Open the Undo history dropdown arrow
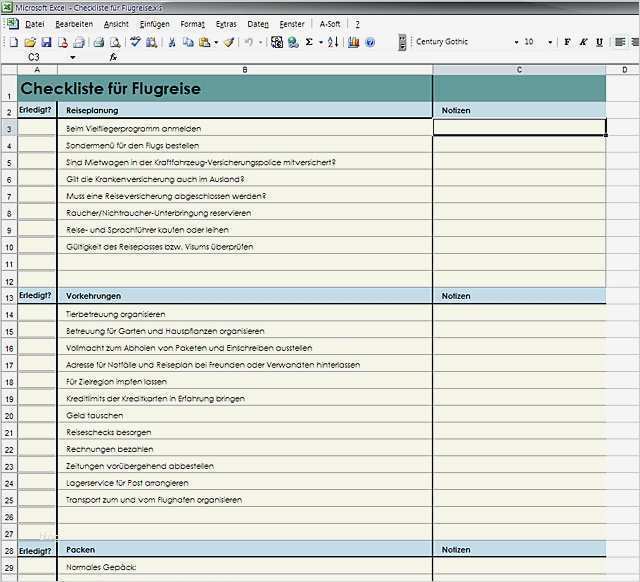The width and height of the screenshot is (640, 582). point(260,42)
